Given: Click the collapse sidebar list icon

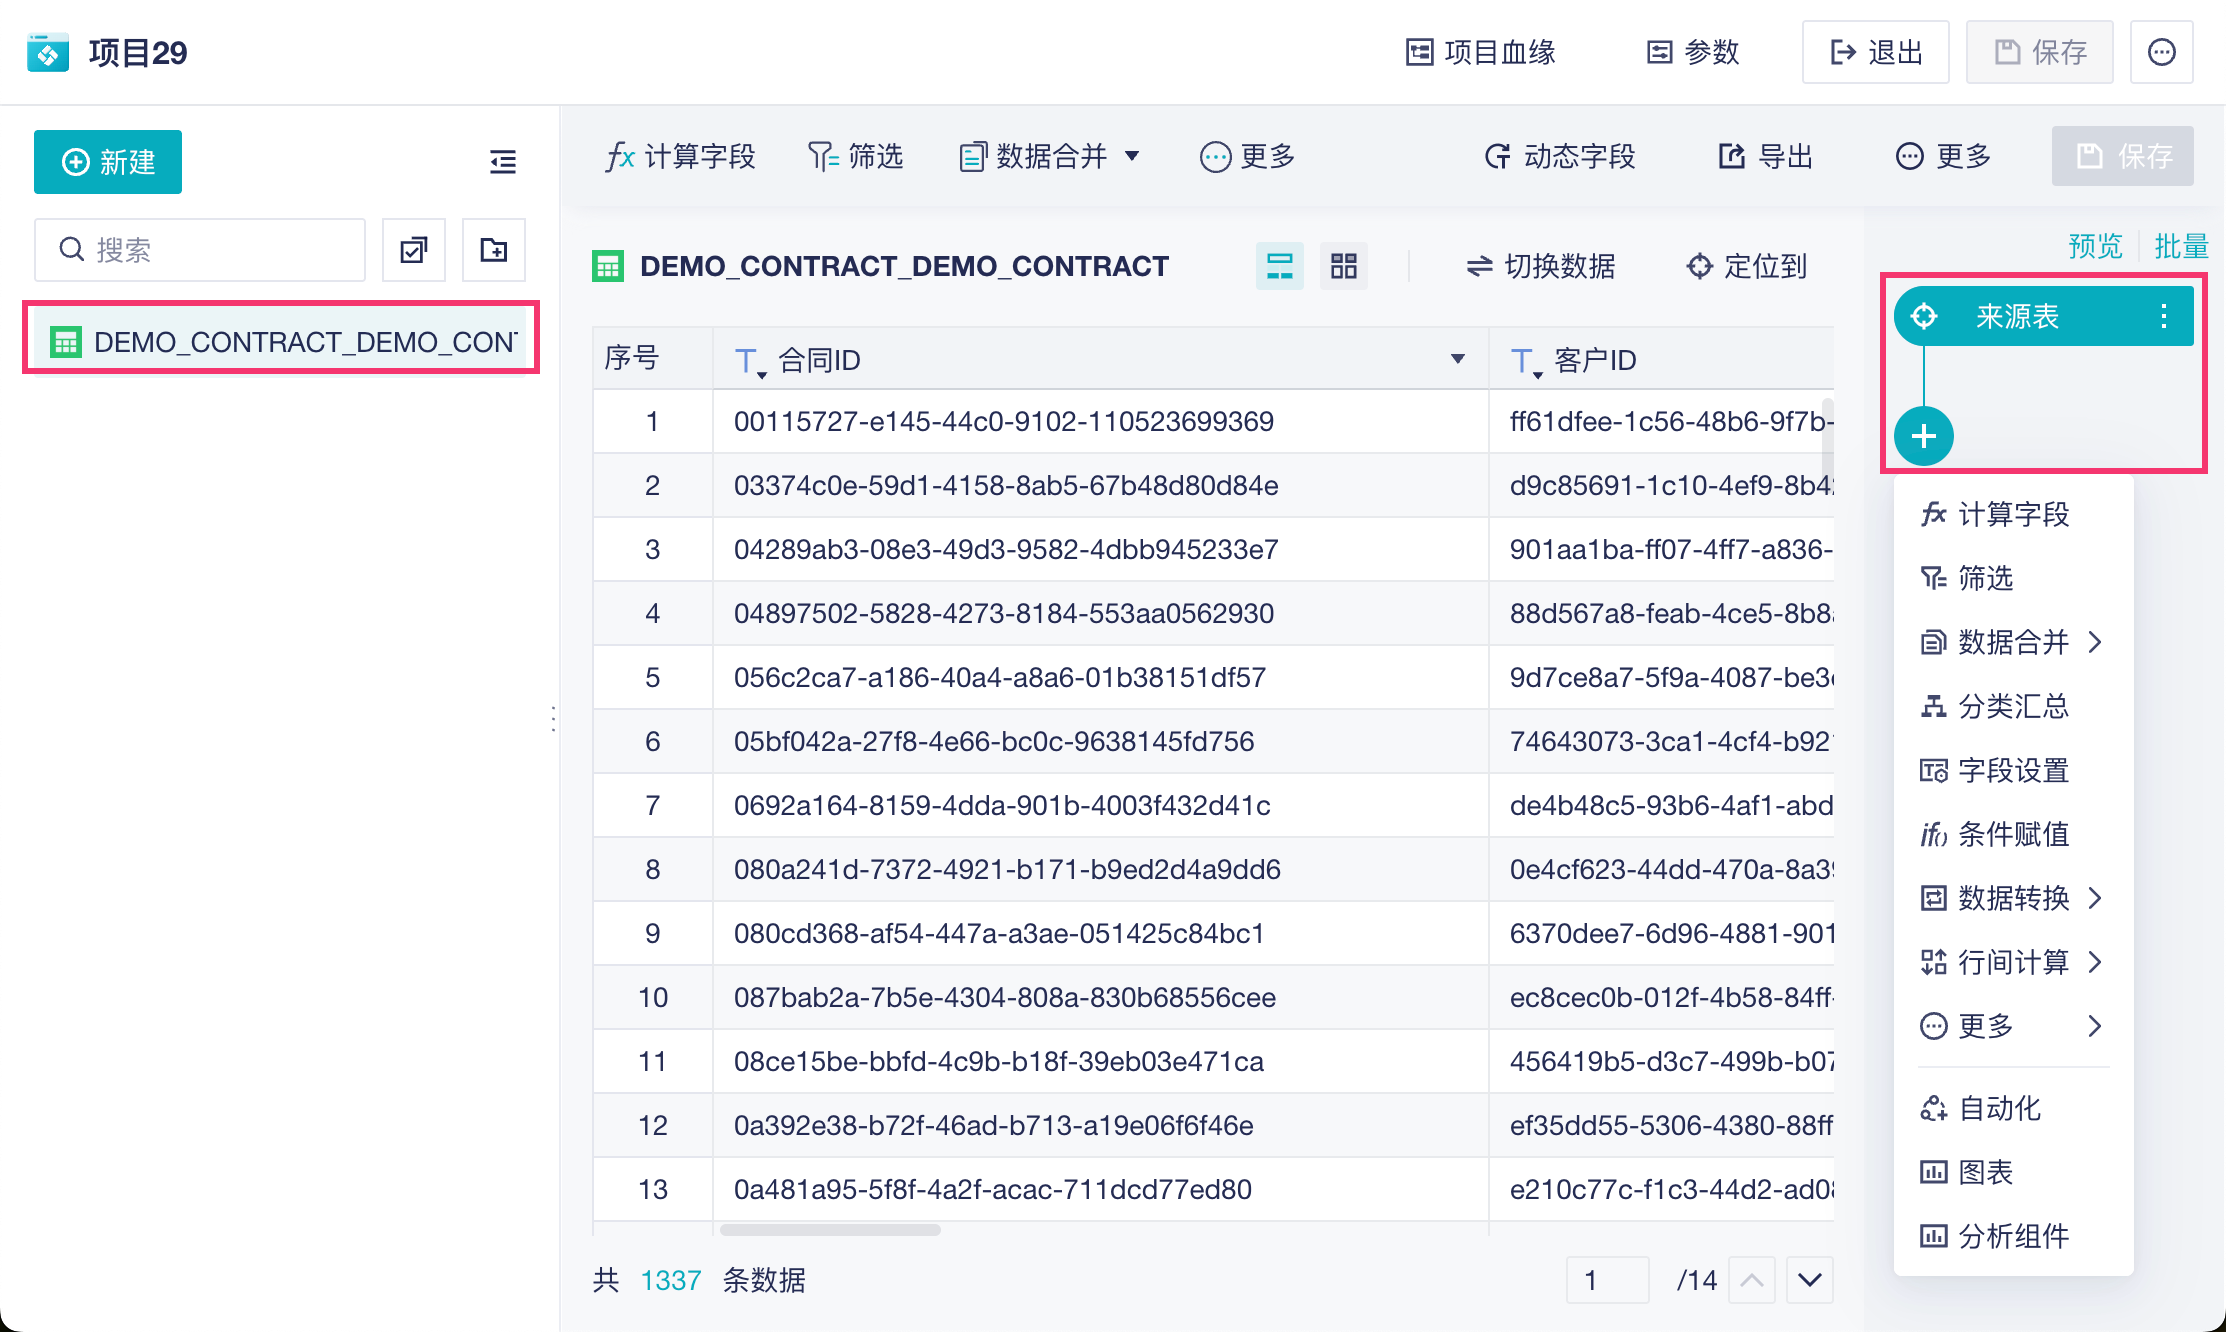Looking at the screenshot, I should 503,161.
